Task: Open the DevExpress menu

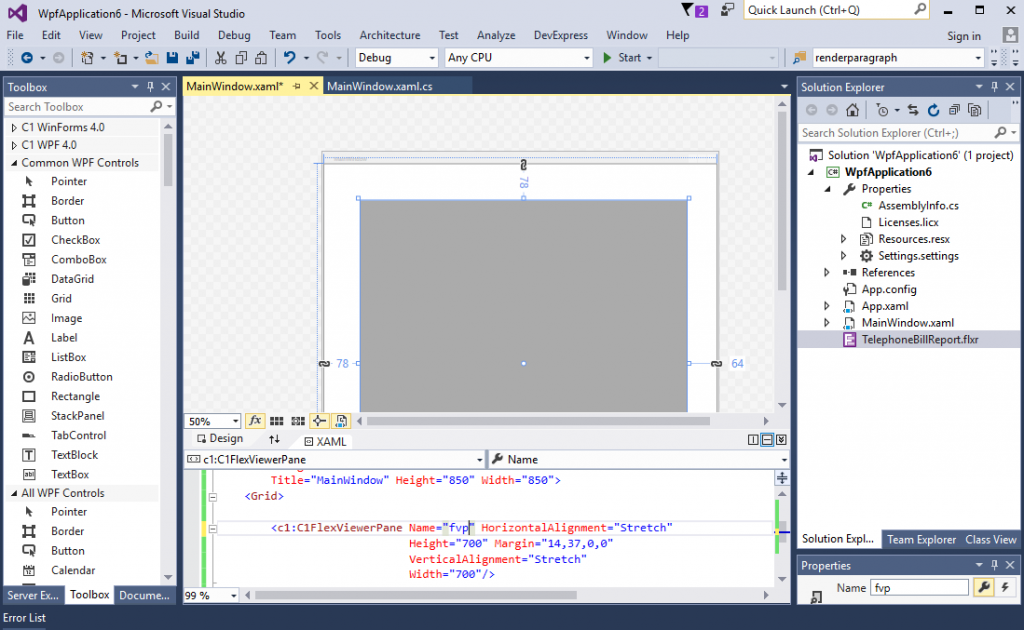Action: tap(560, 35)
